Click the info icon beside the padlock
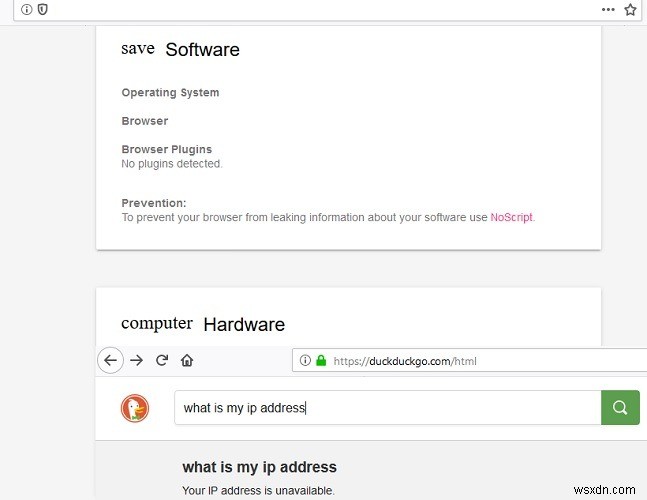Viewport: 647px width, 500px height. (306, 360)
